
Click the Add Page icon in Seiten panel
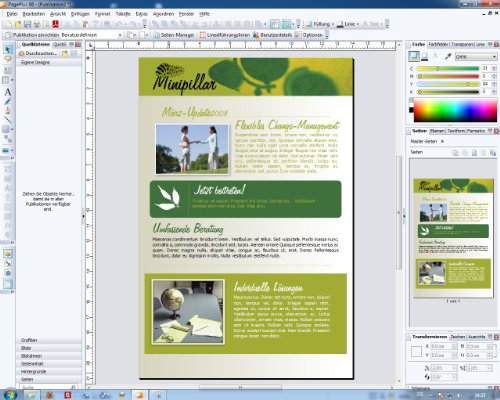[x=474, y=153]
